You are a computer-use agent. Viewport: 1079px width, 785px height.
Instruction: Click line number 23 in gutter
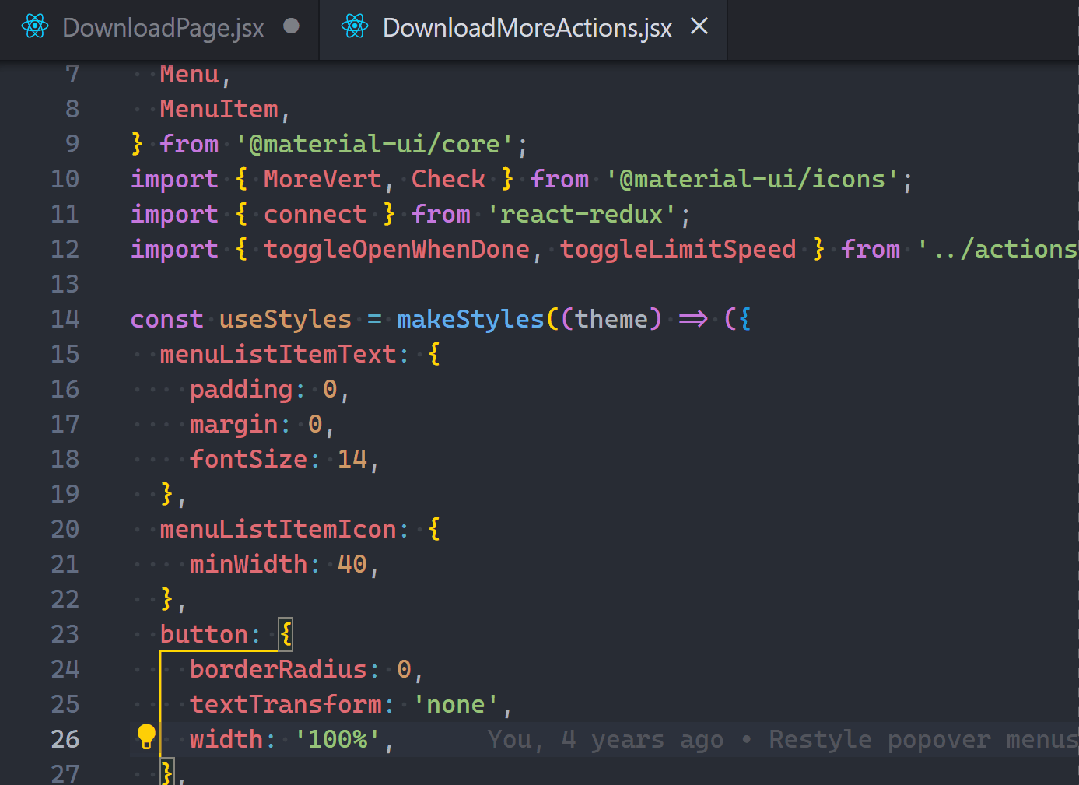[x=64, y=635]
